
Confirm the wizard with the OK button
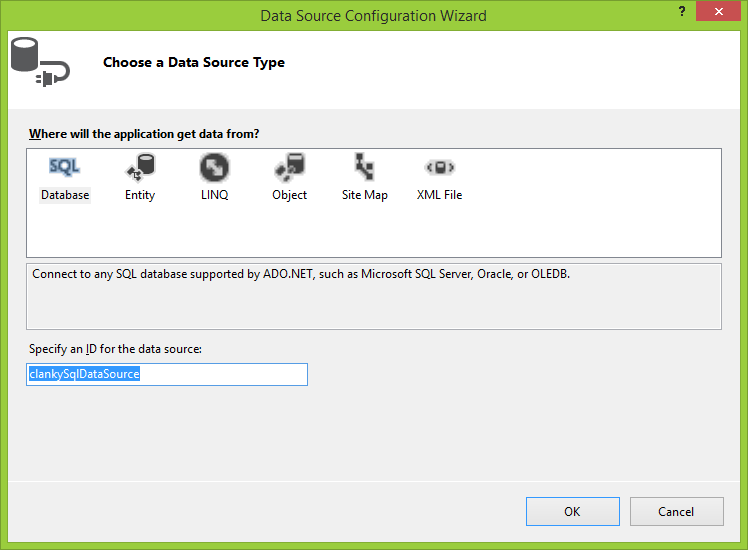[x=572, y=511]
